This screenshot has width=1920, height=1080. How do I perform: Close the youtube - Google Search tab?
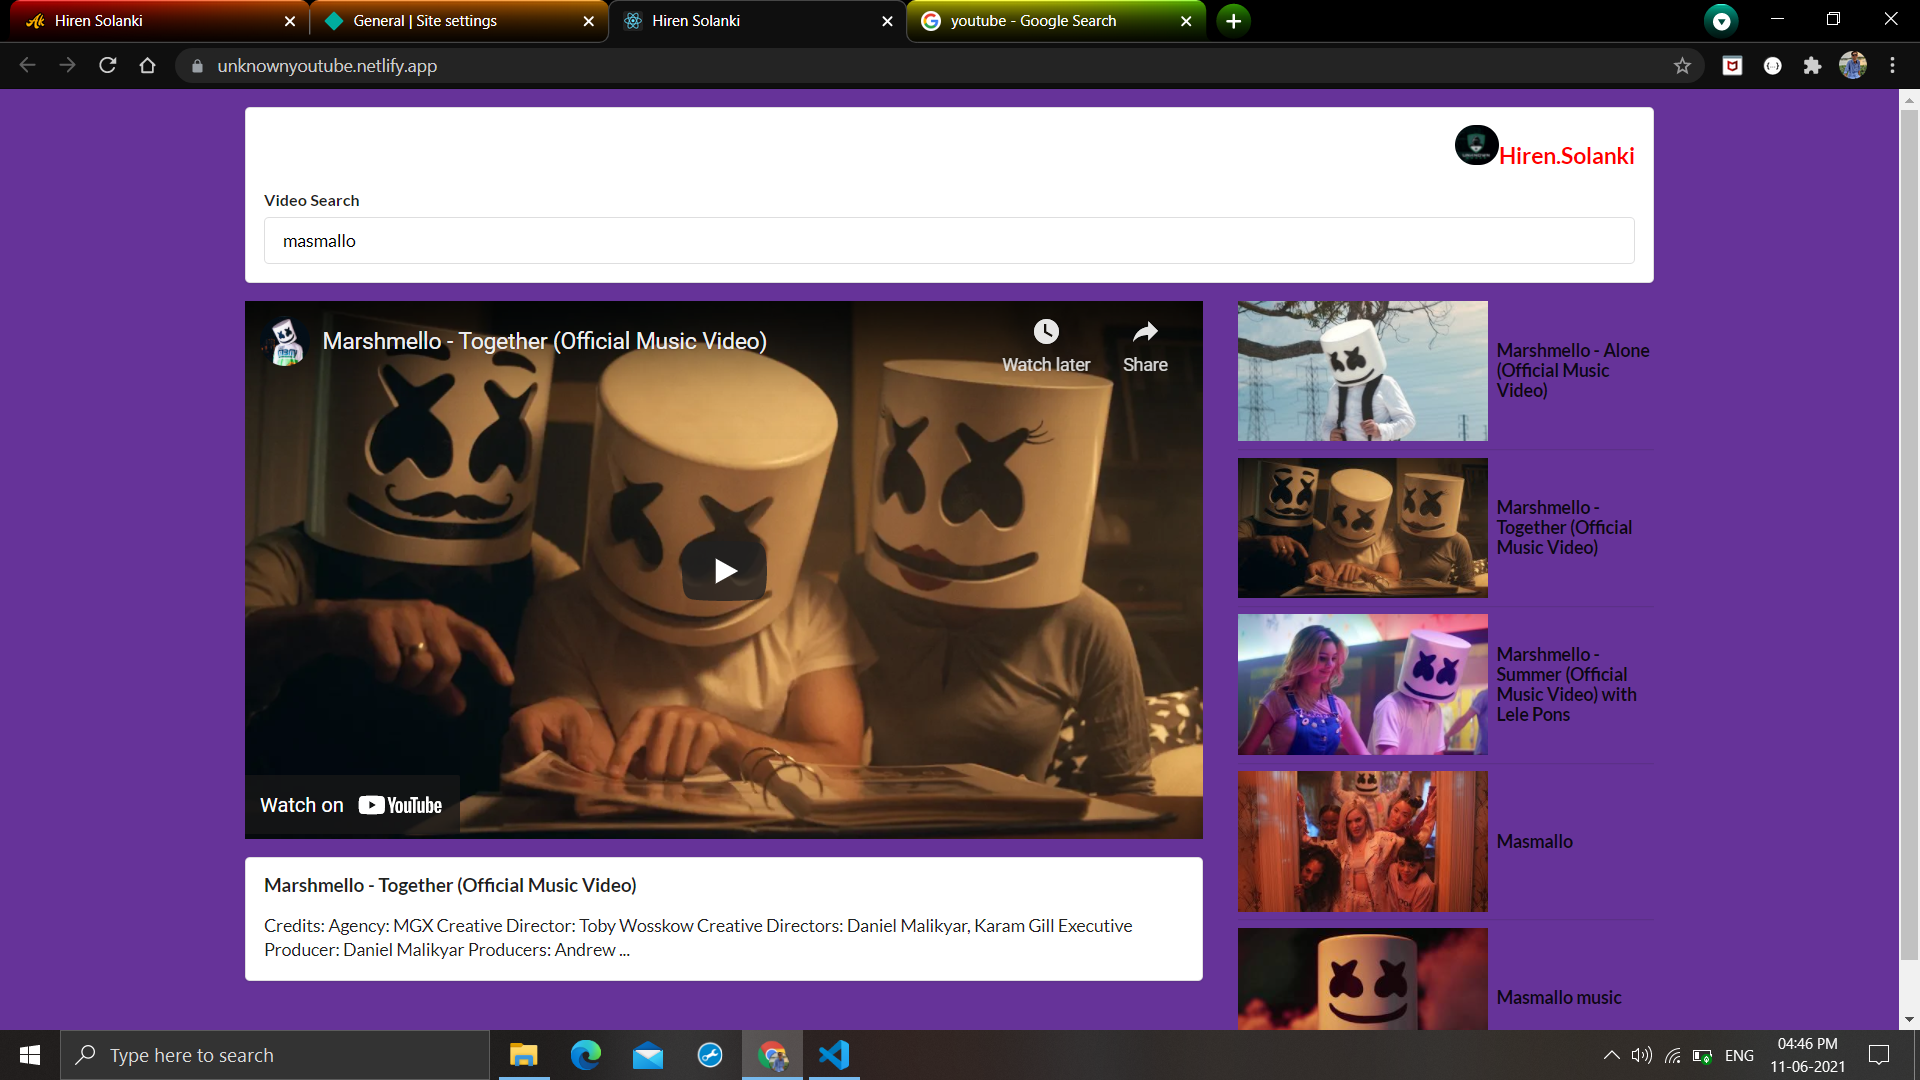click(x=1186, y=21)
